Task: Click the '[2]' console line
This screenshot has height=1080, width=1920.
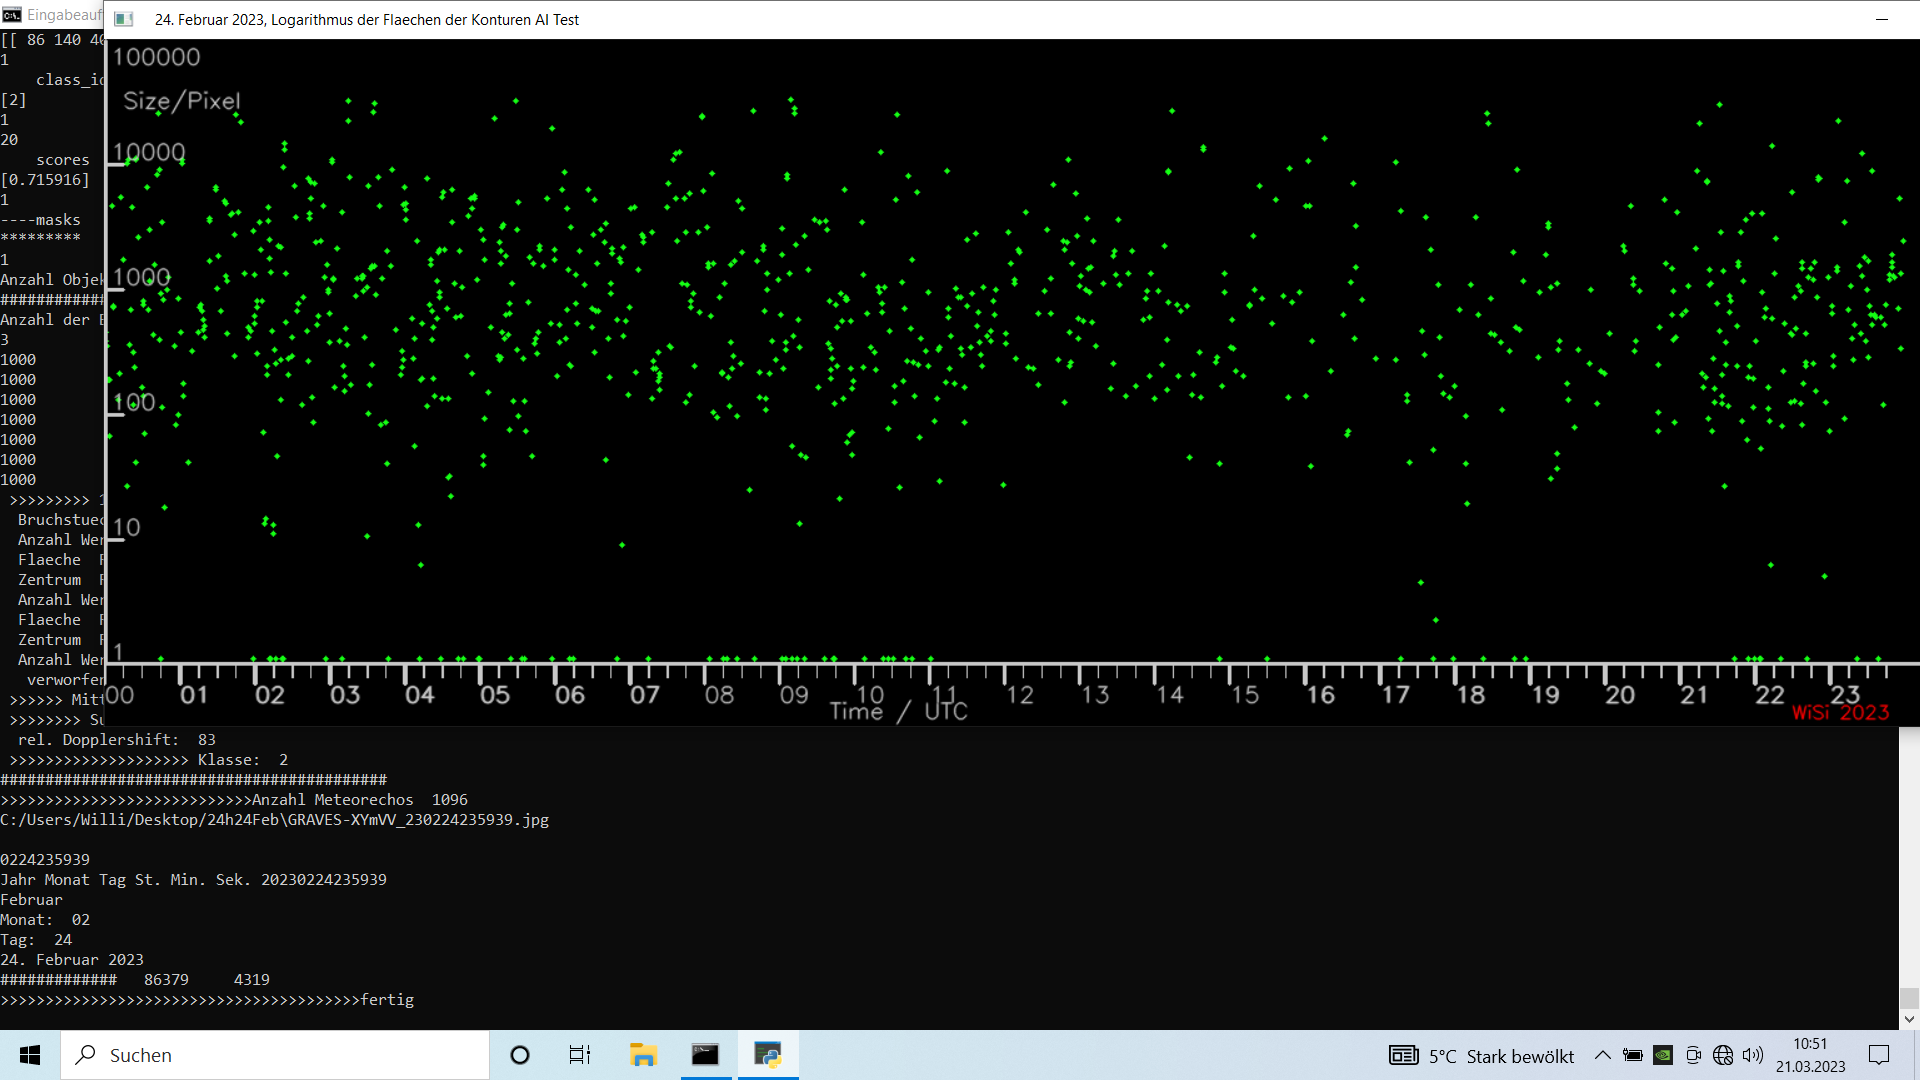Action: tap(14, 100)
